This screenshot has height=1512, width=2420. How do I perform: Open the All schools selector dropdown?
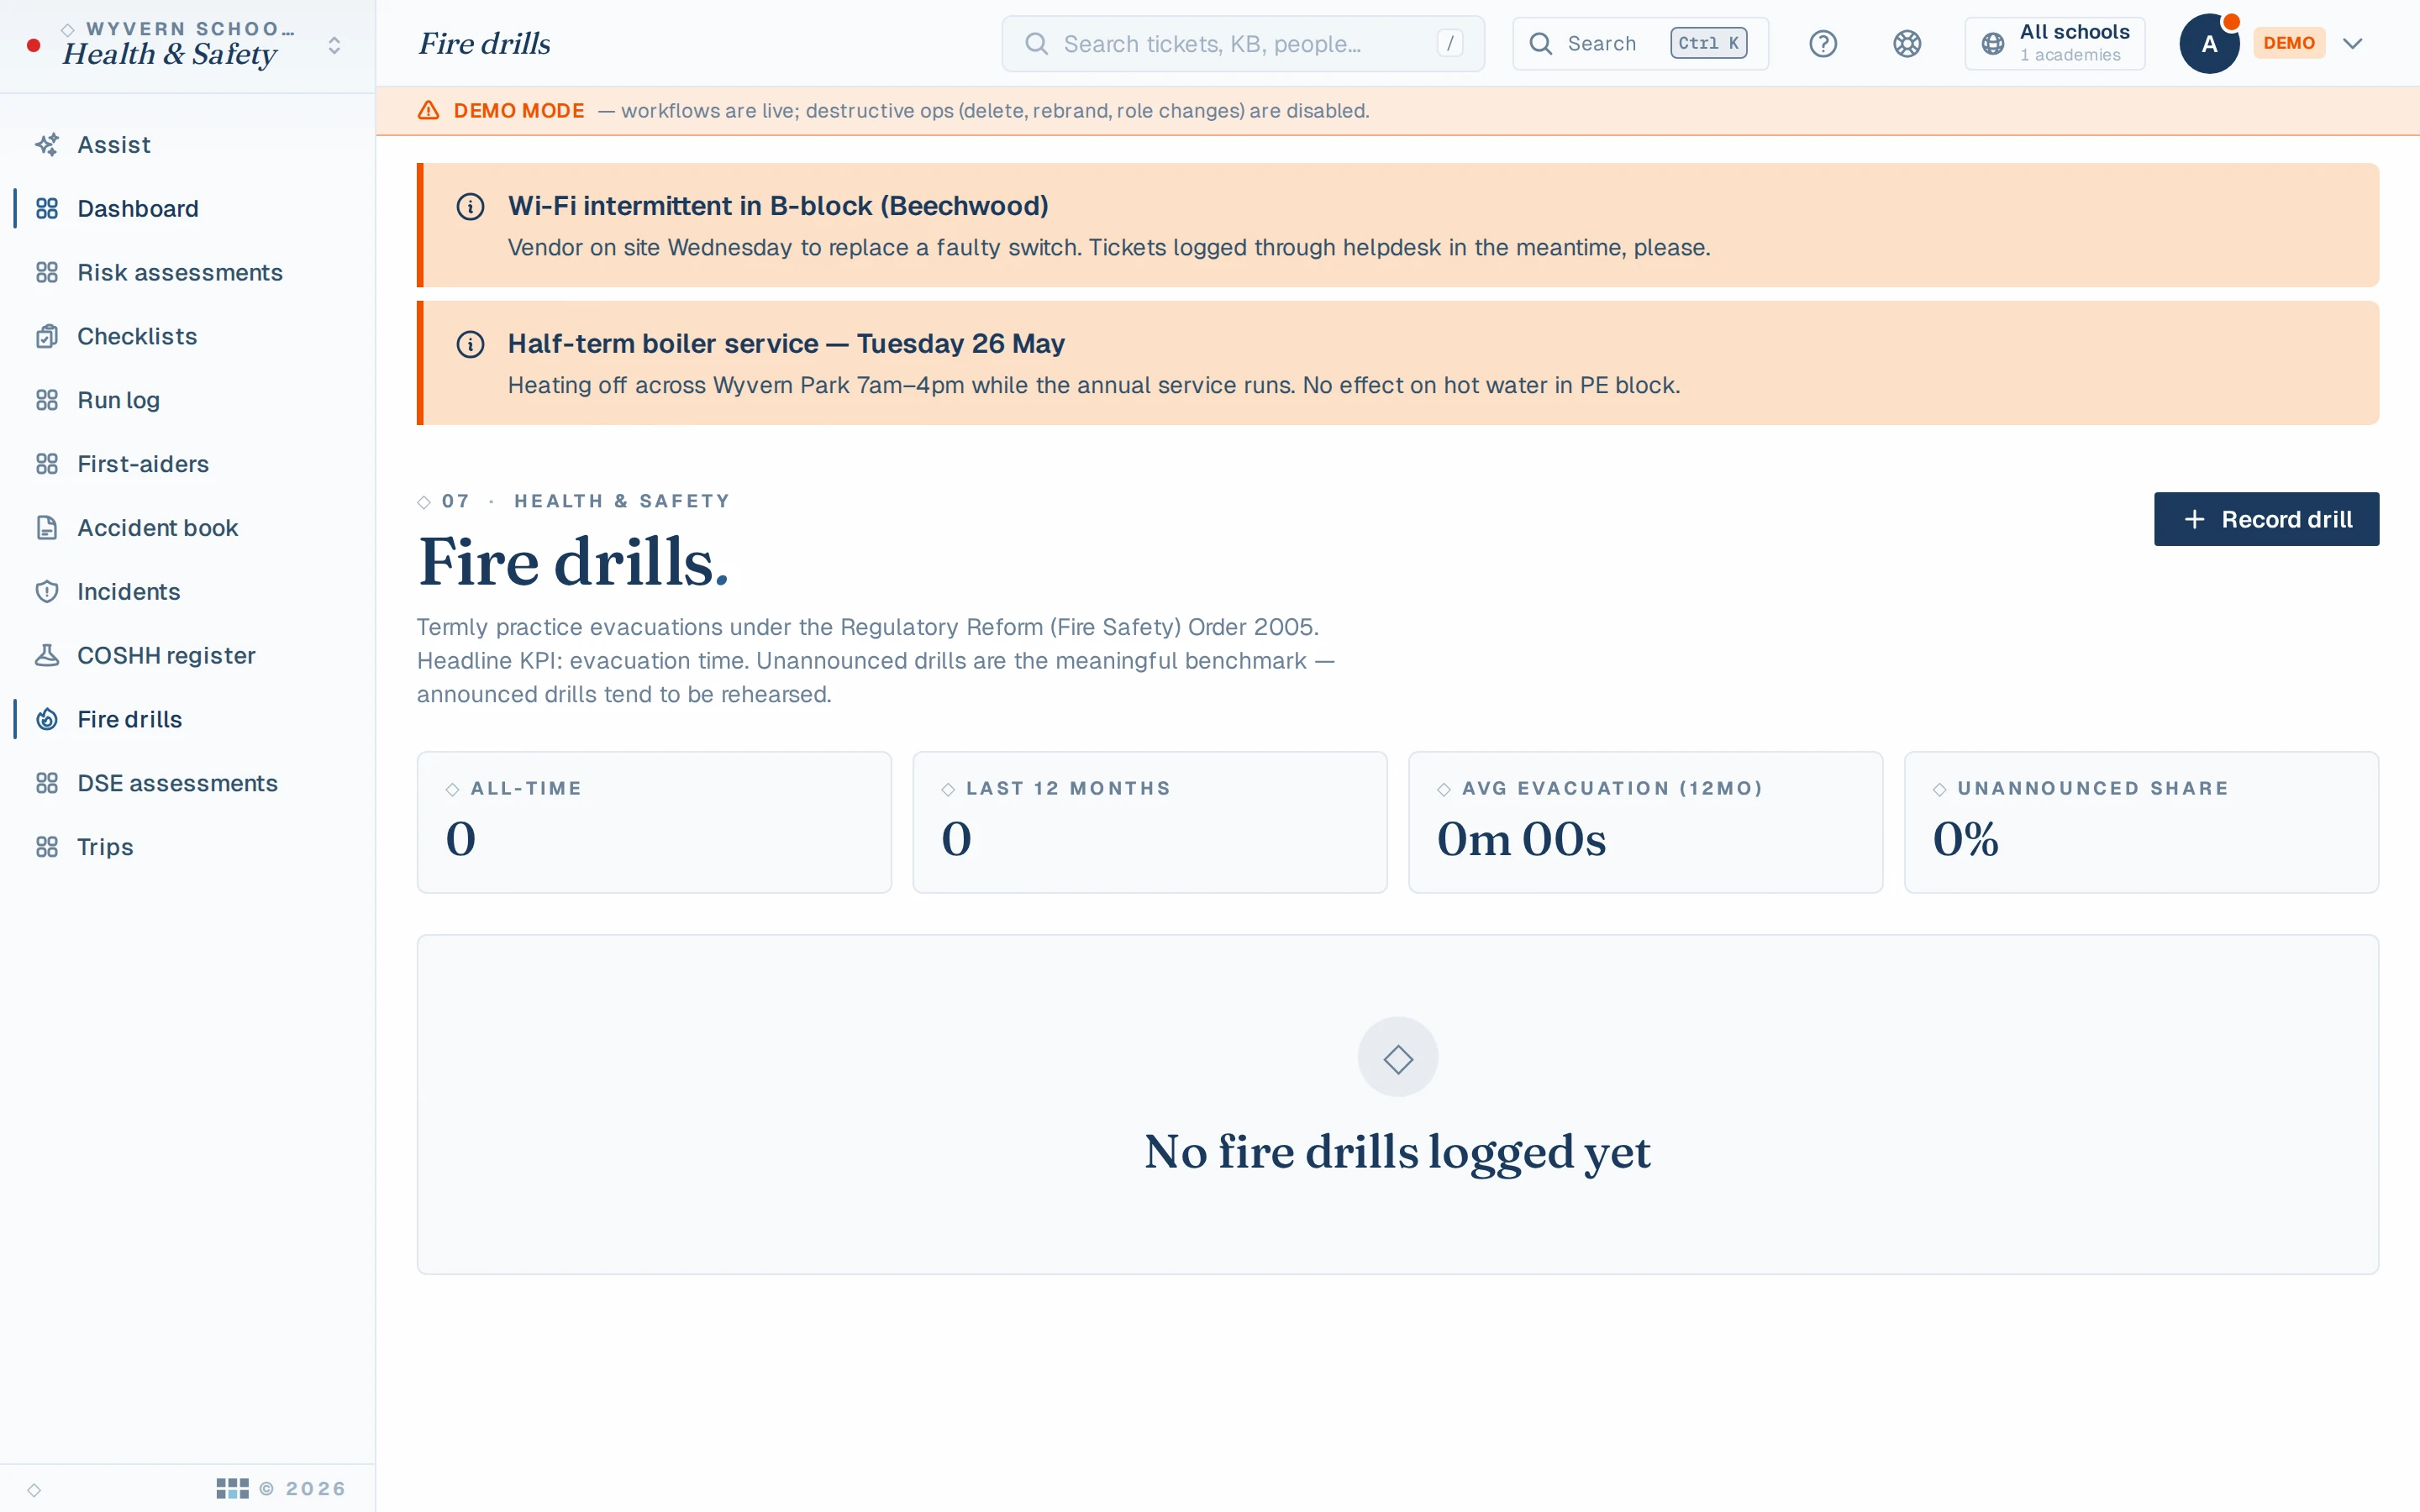(2054, 44)
